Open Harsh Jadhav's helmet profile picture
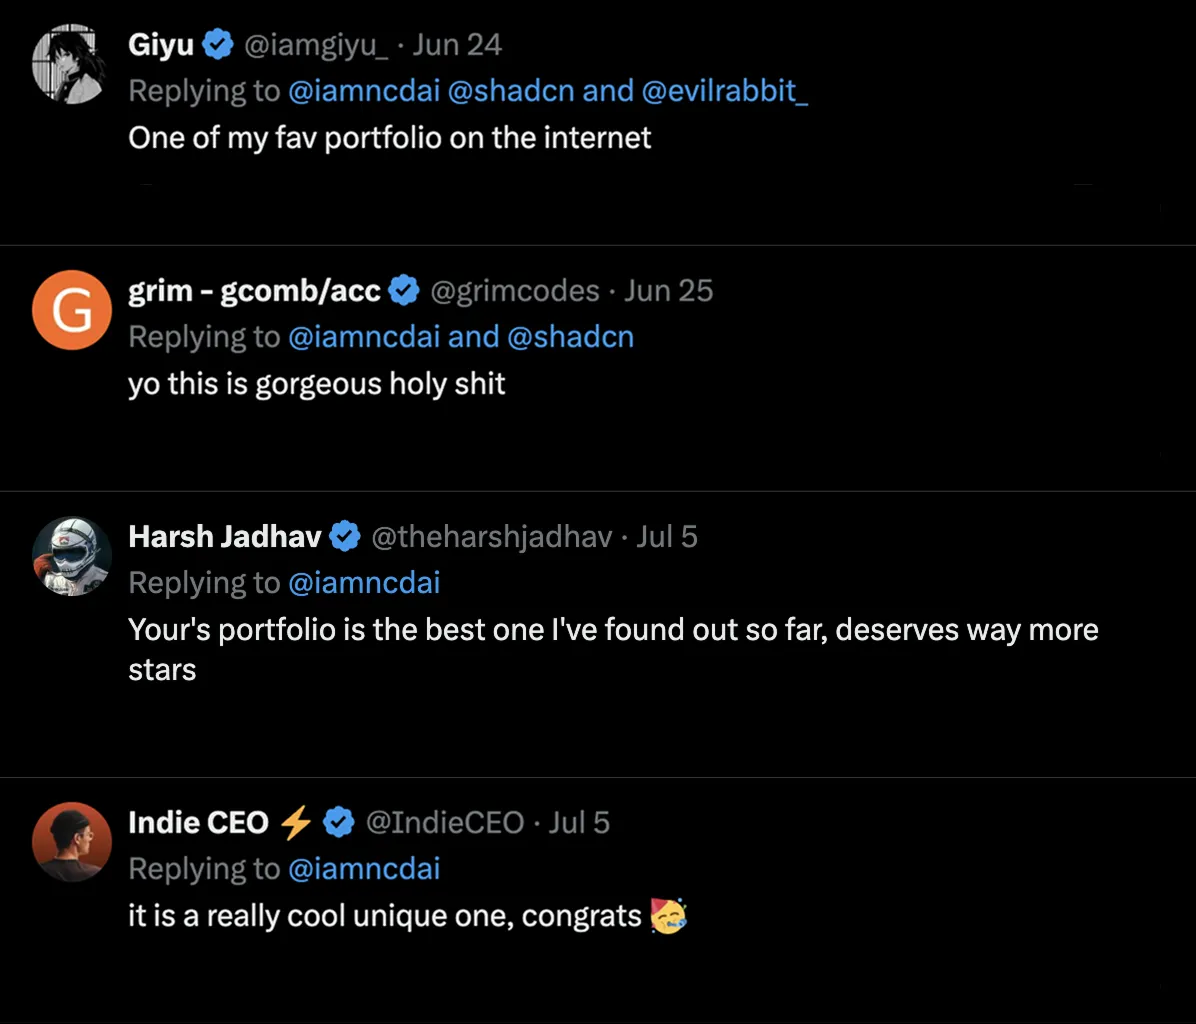Viewport: 1196px width, 1024px height. click(x=71, y=556)
